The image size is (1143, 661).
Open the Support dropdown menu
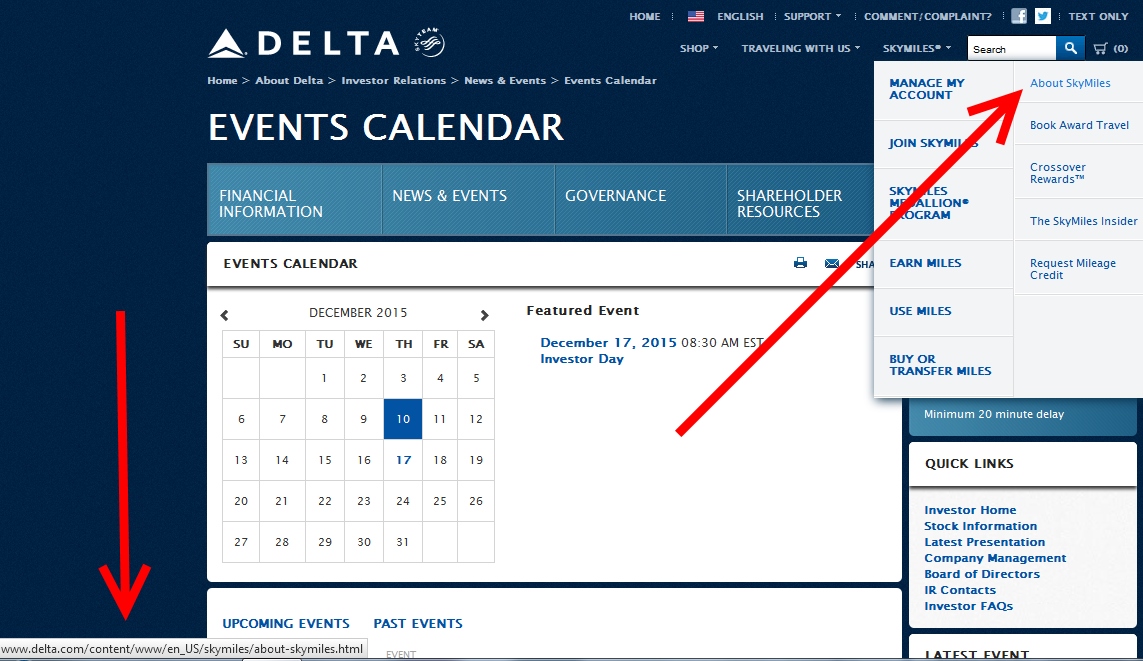(x=812, y=16)
